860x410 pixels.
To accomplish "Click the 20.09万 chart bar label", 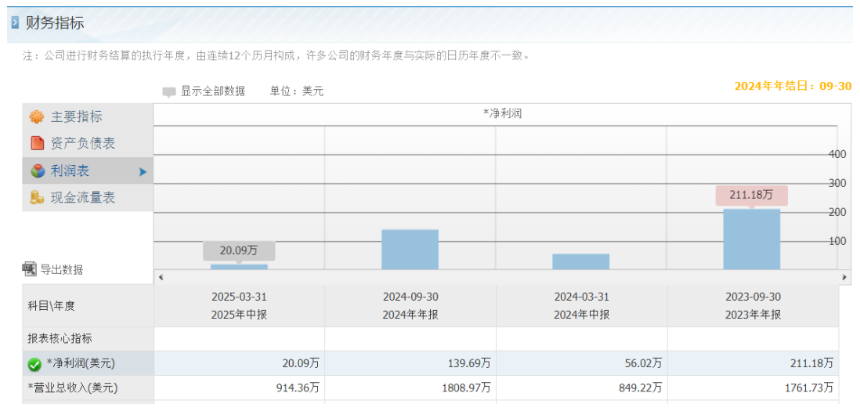I will tap(239, 250).
